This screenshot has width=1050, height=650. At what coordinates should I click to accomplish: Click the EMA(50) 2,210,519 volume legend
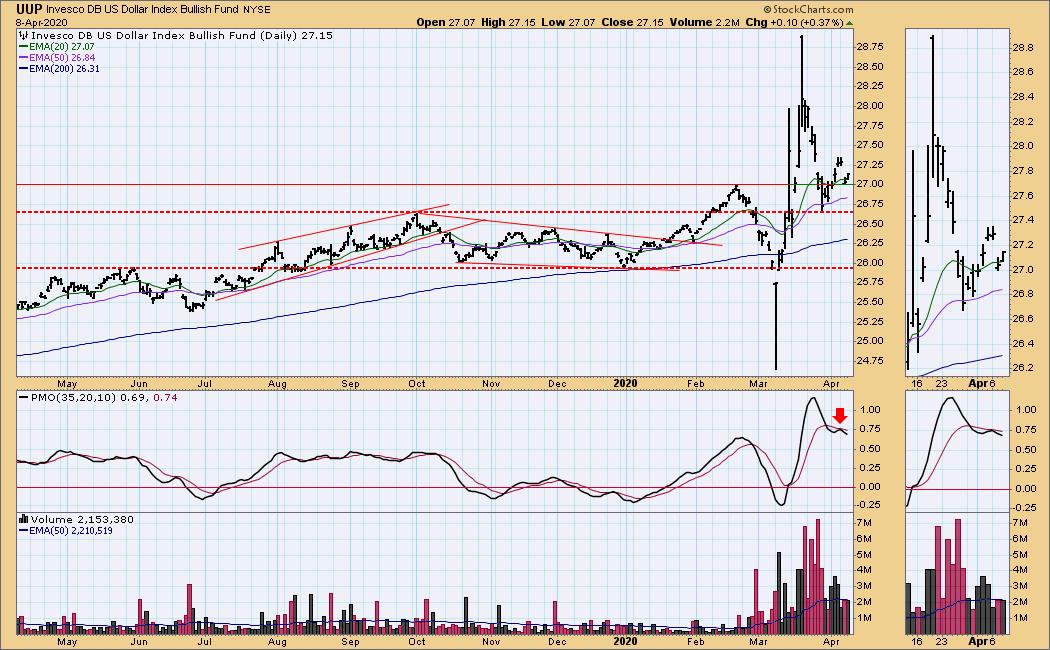point(71,530)
